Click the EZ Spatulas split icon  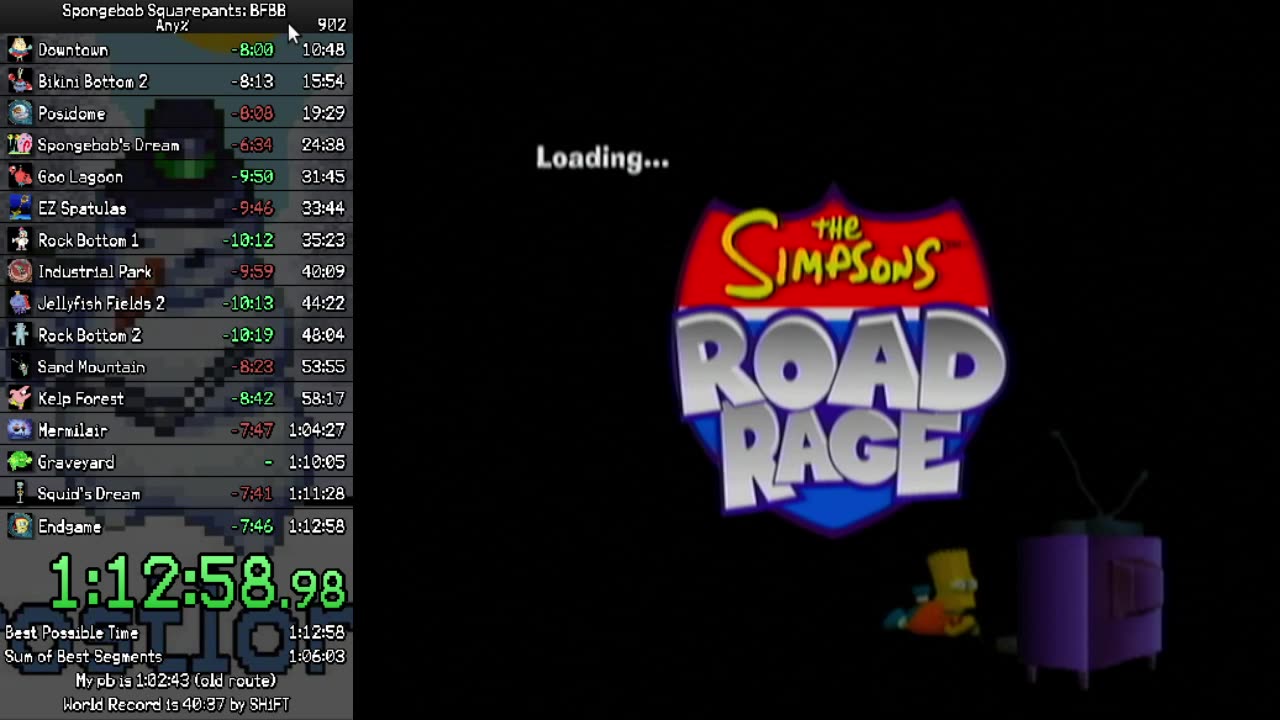point(20,208)
